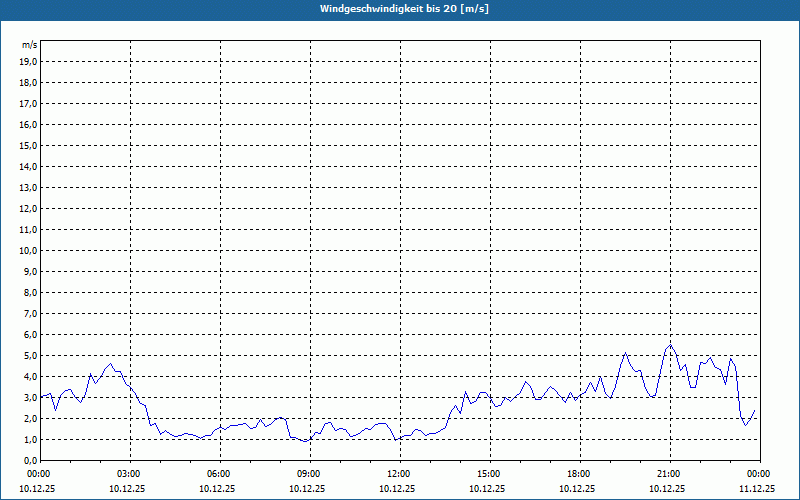Click the 03:00 time marker
The height and width of the screenshot is (500, 800).
point(129,474)
